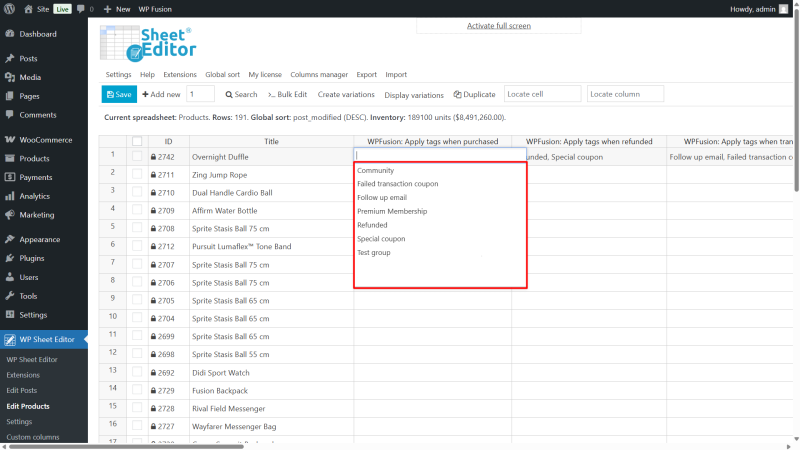Viewport: 800px width, 450px height.
Task: Click the New plus item in admin bar
Action: (117, 9)
